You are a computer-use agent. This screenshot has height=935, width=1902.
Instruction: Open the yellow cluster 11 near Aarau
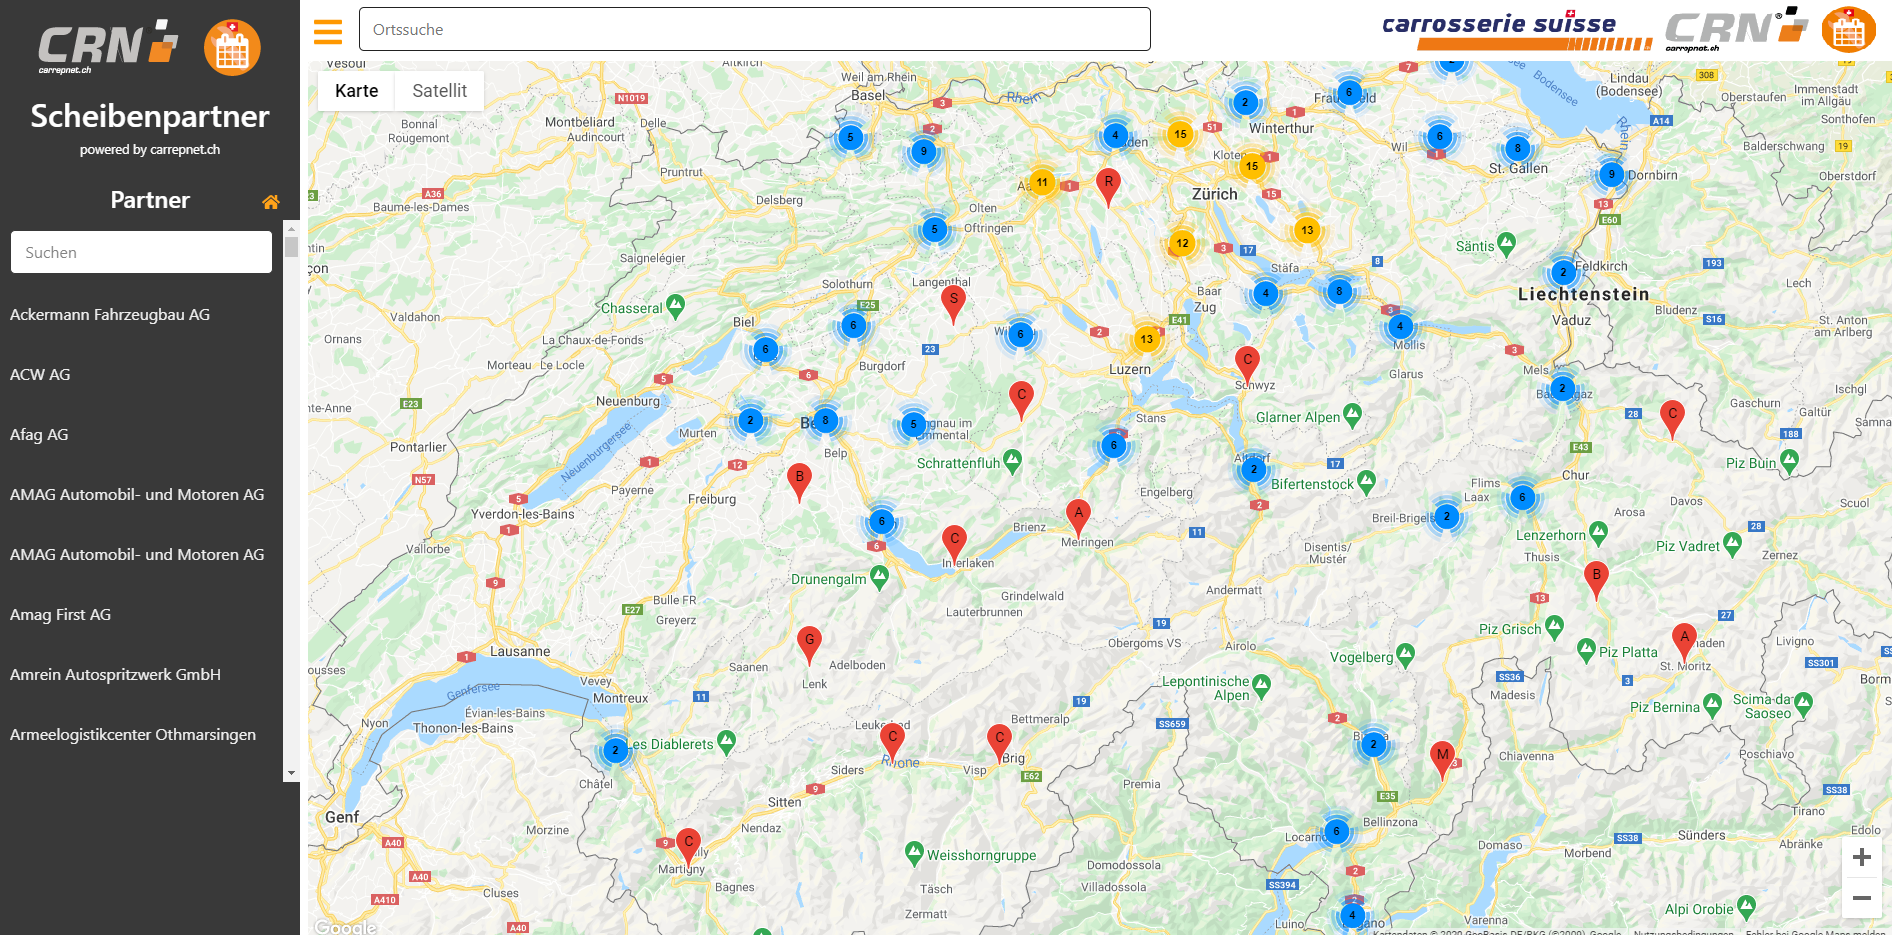(x=1042, y=182)
